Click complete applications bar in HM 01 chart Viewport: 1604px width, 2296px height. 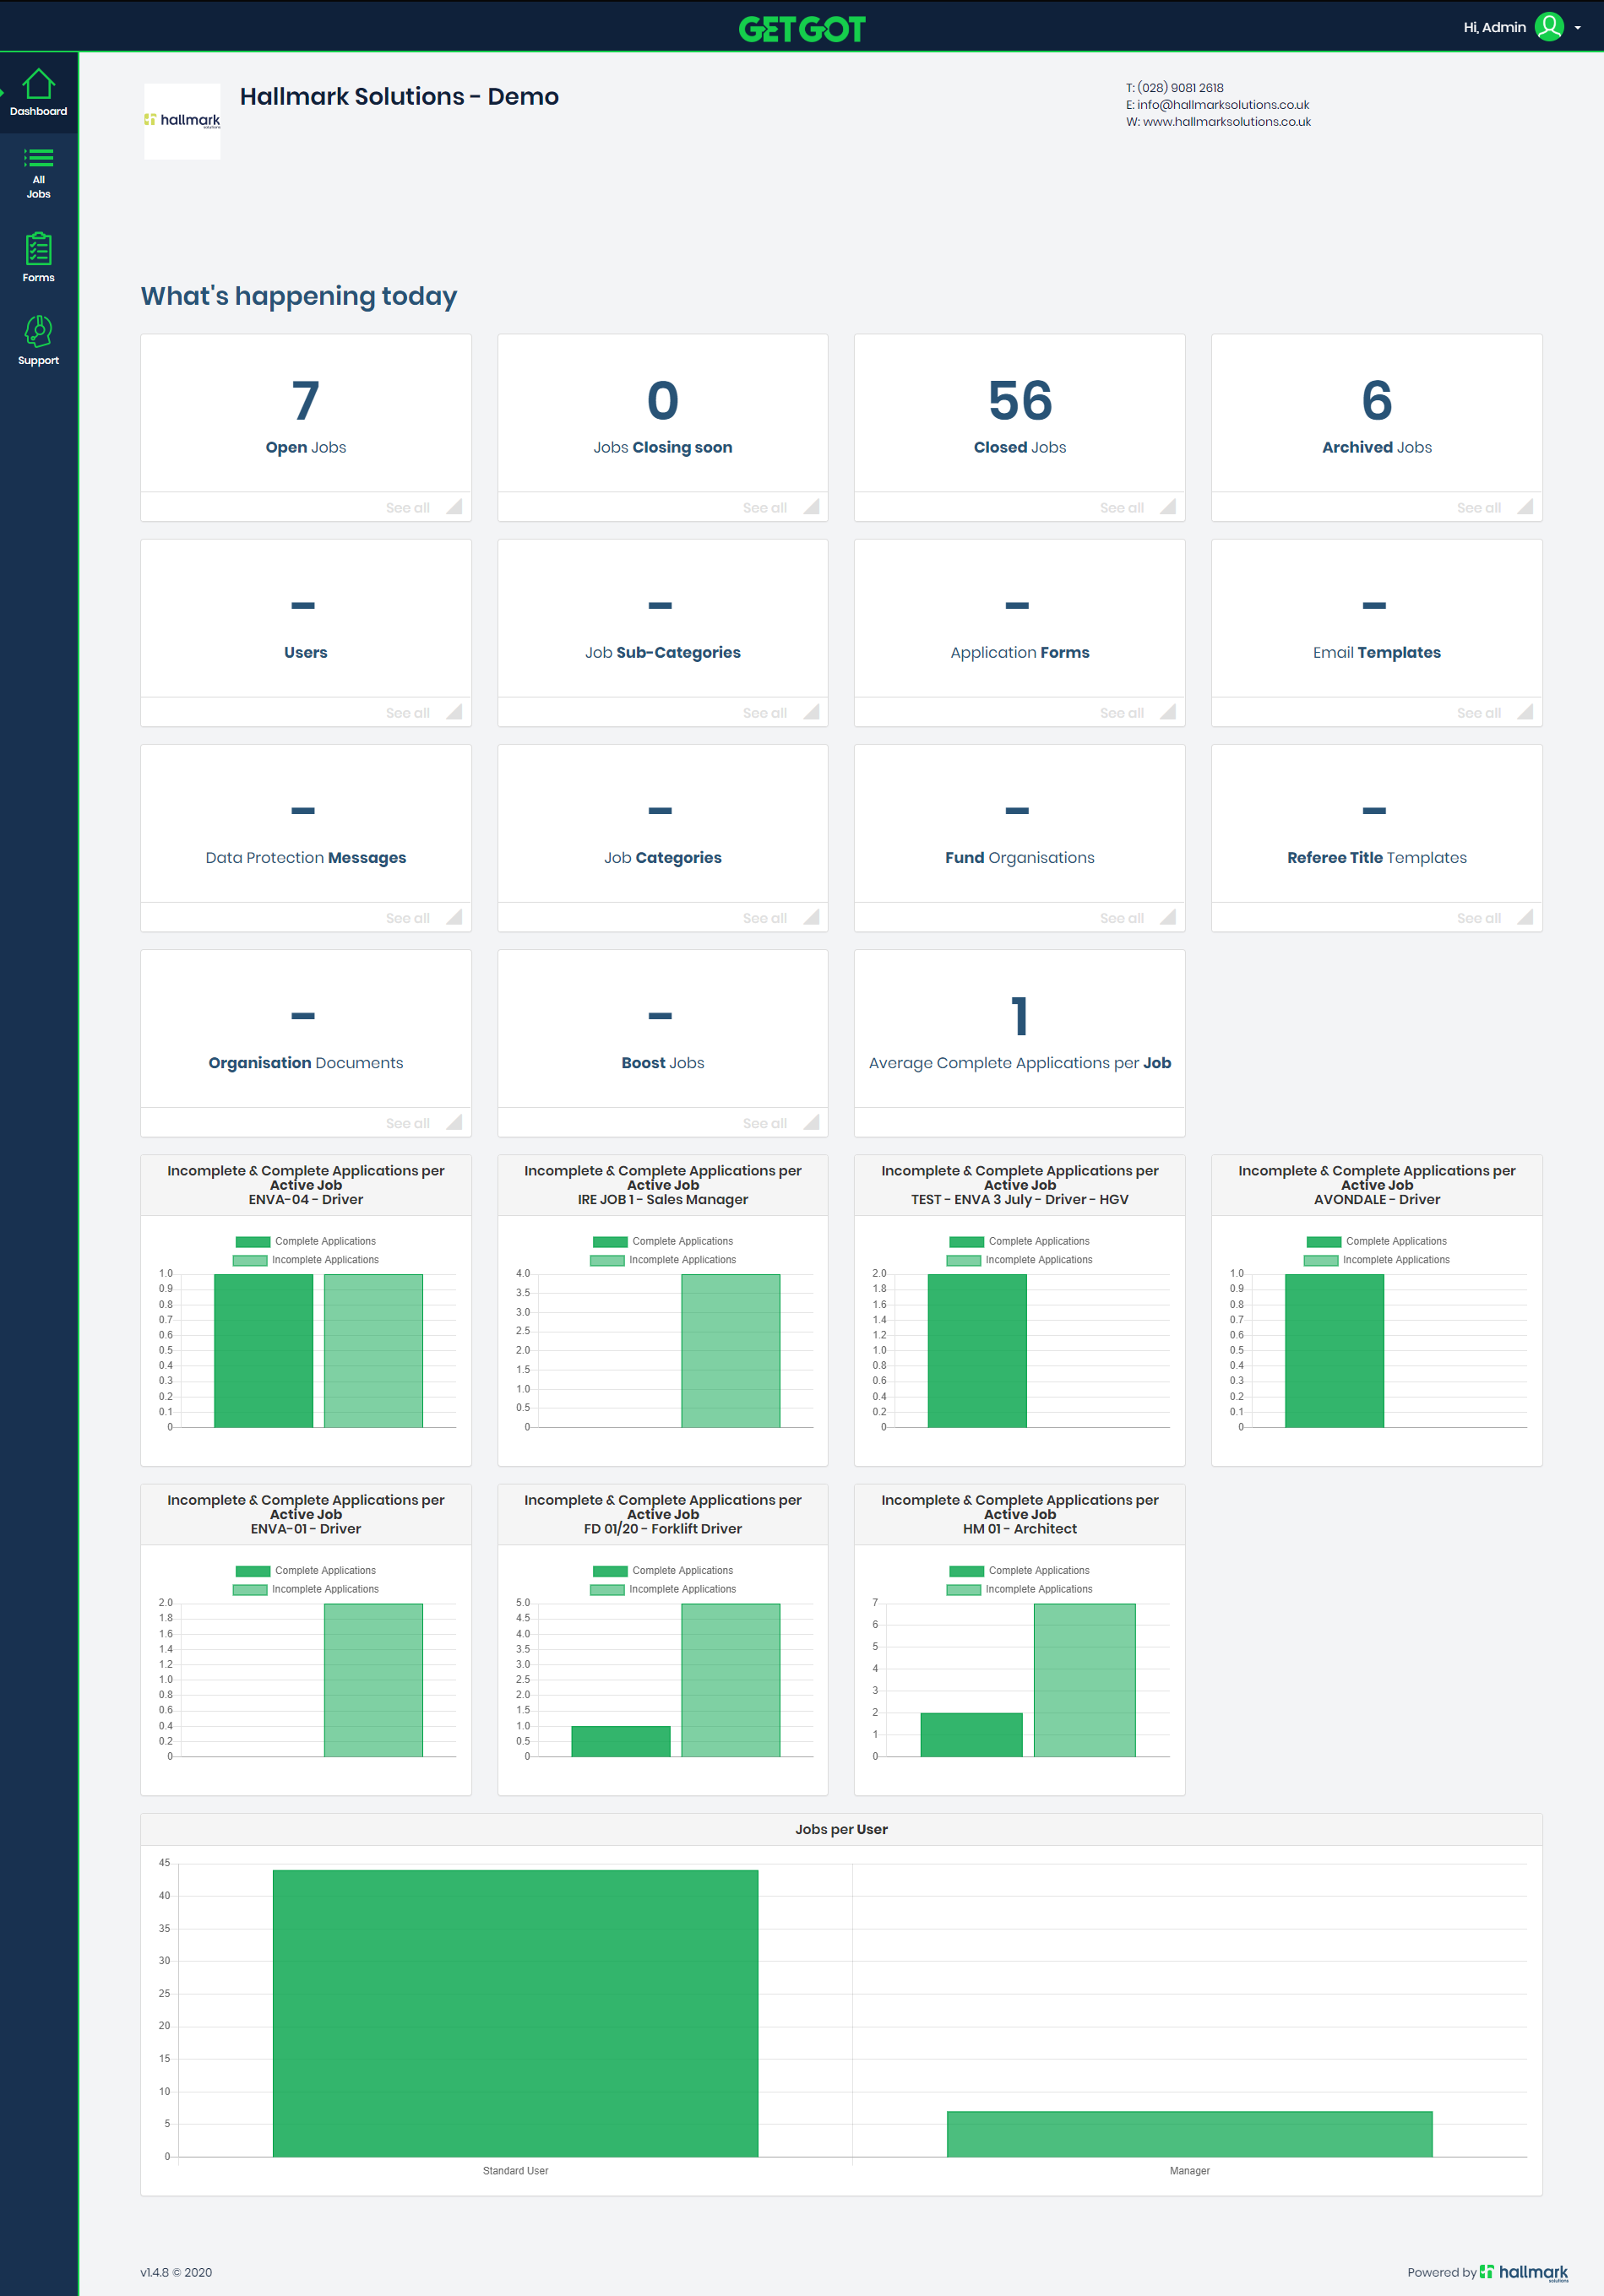971,1735
